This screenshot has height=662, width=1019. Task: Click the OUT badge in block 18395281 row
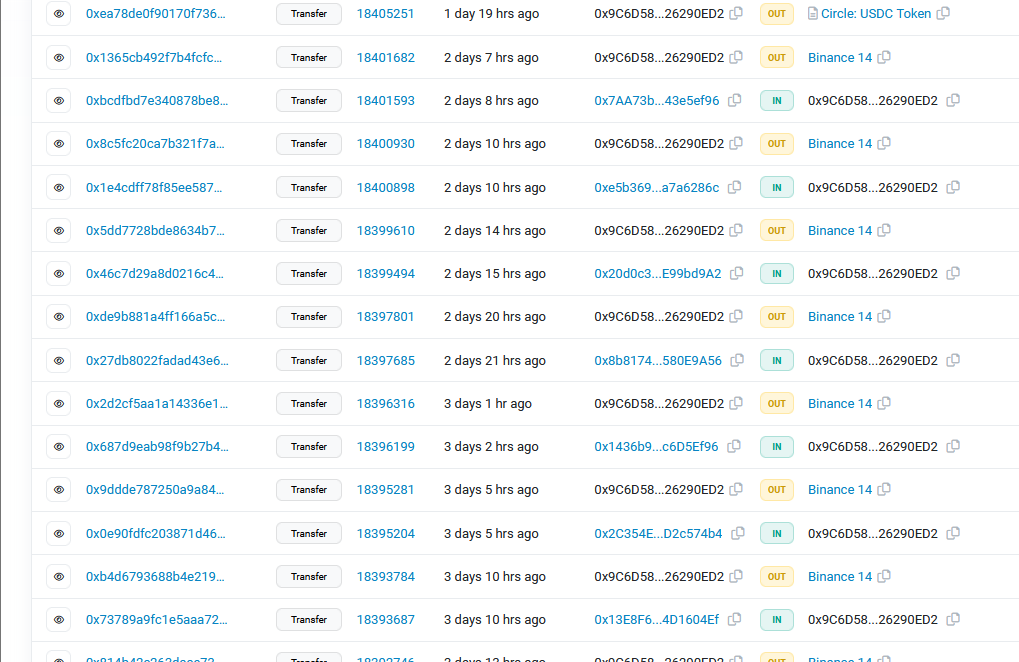pyautogui.click(x=777, y=490)
